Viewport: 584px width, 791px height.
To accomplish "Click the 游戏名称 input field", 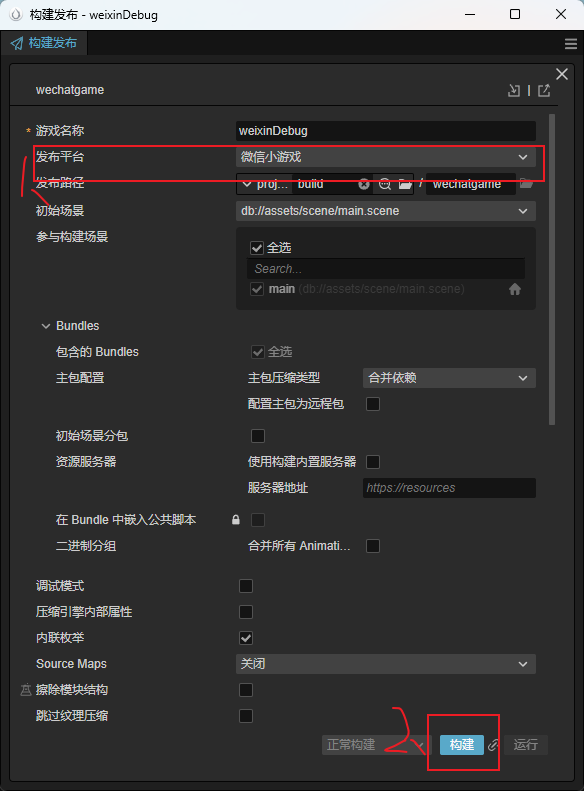I will click(385, 131).
